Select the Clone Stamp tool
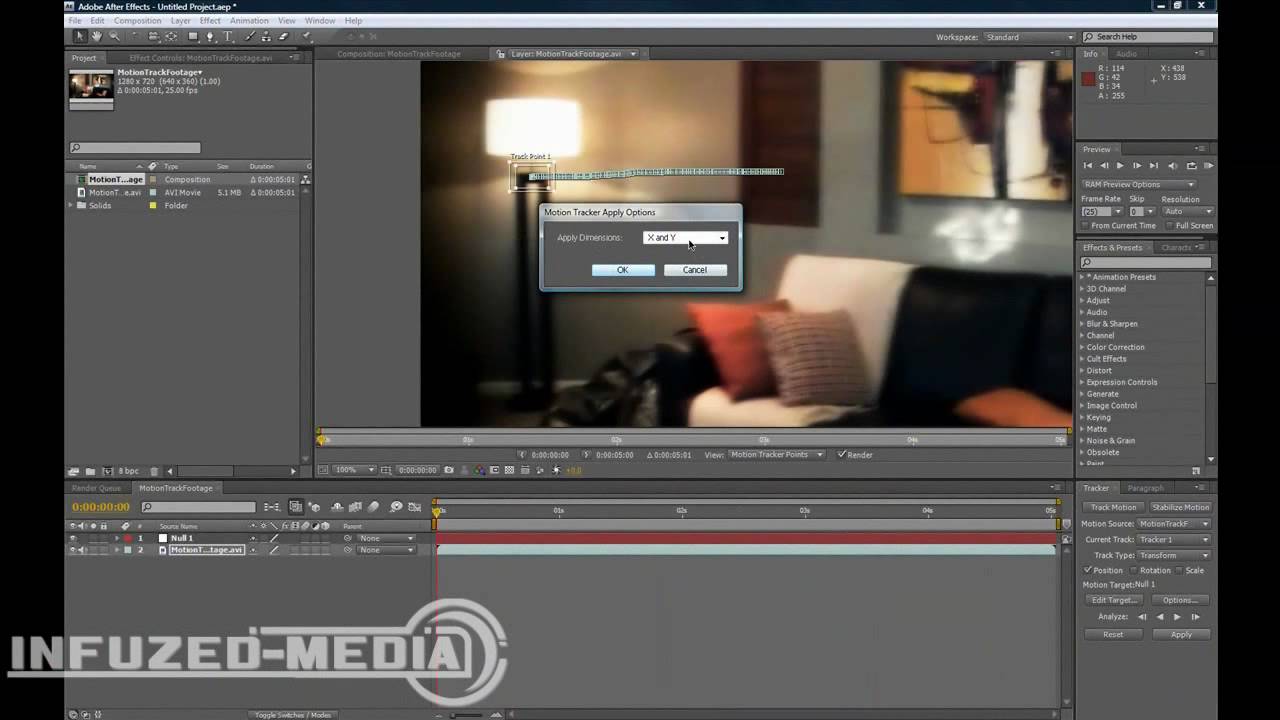 click(x=266, y=36)
